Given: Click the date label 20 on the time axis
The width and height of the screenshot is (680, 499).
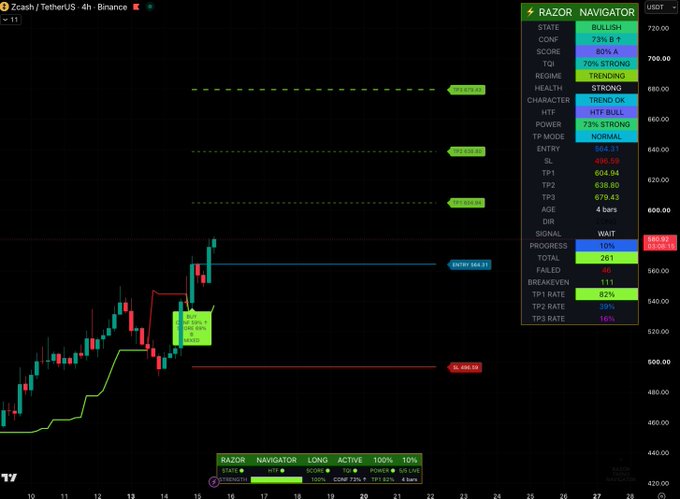Looking at the screenshot, I should click(x=364, y=496).
